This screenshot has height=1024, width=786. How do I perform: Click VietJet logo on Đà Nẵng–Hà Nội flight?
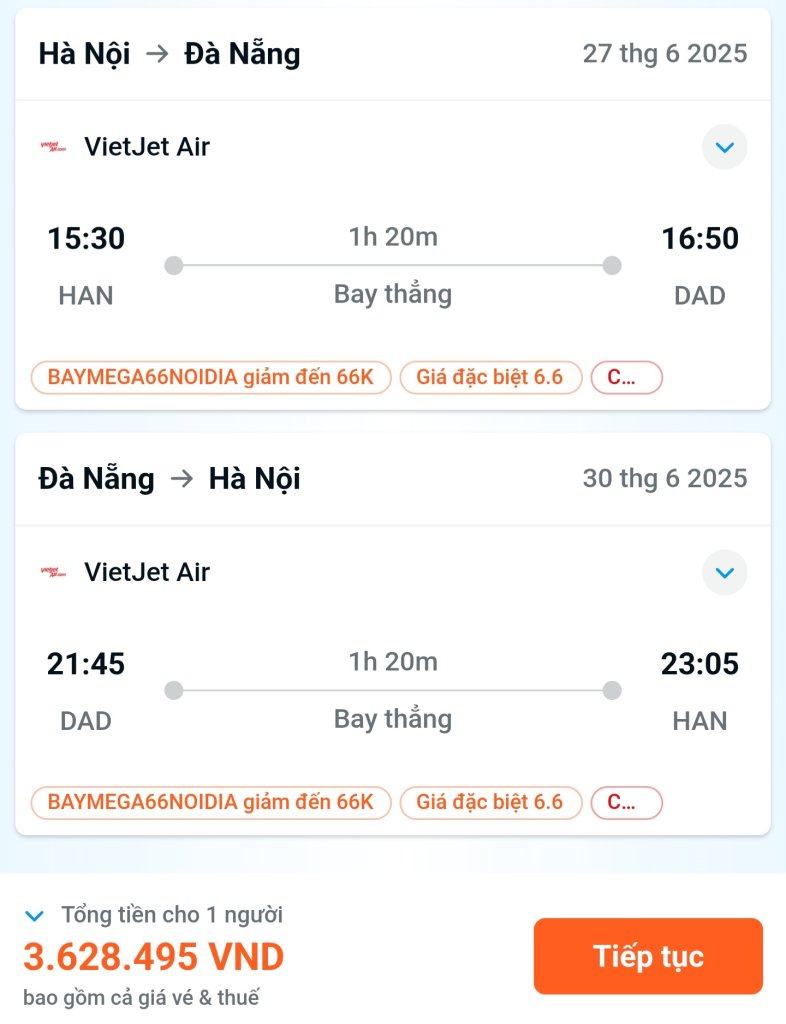(x=53, y=572)
